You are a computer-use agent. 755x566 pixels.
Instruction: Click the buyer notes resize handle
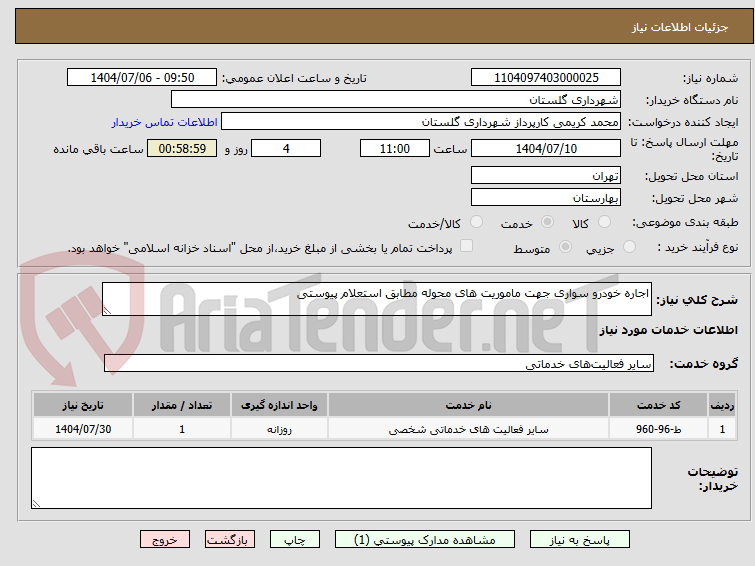tap(36, 503)
